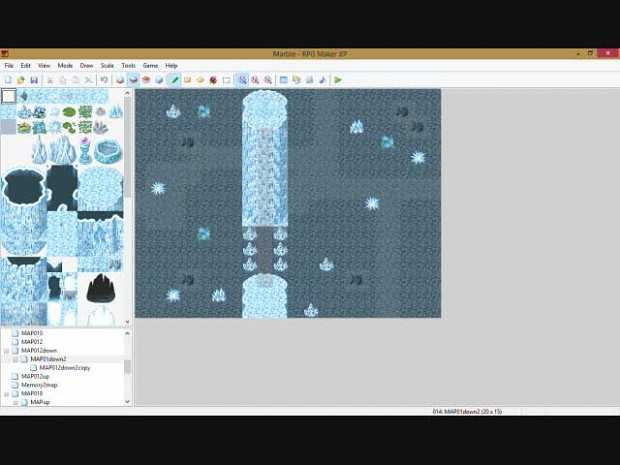The image size is (620, 465).
Task: Click the Cut scissors icon
Action: (x=50, y=80)
